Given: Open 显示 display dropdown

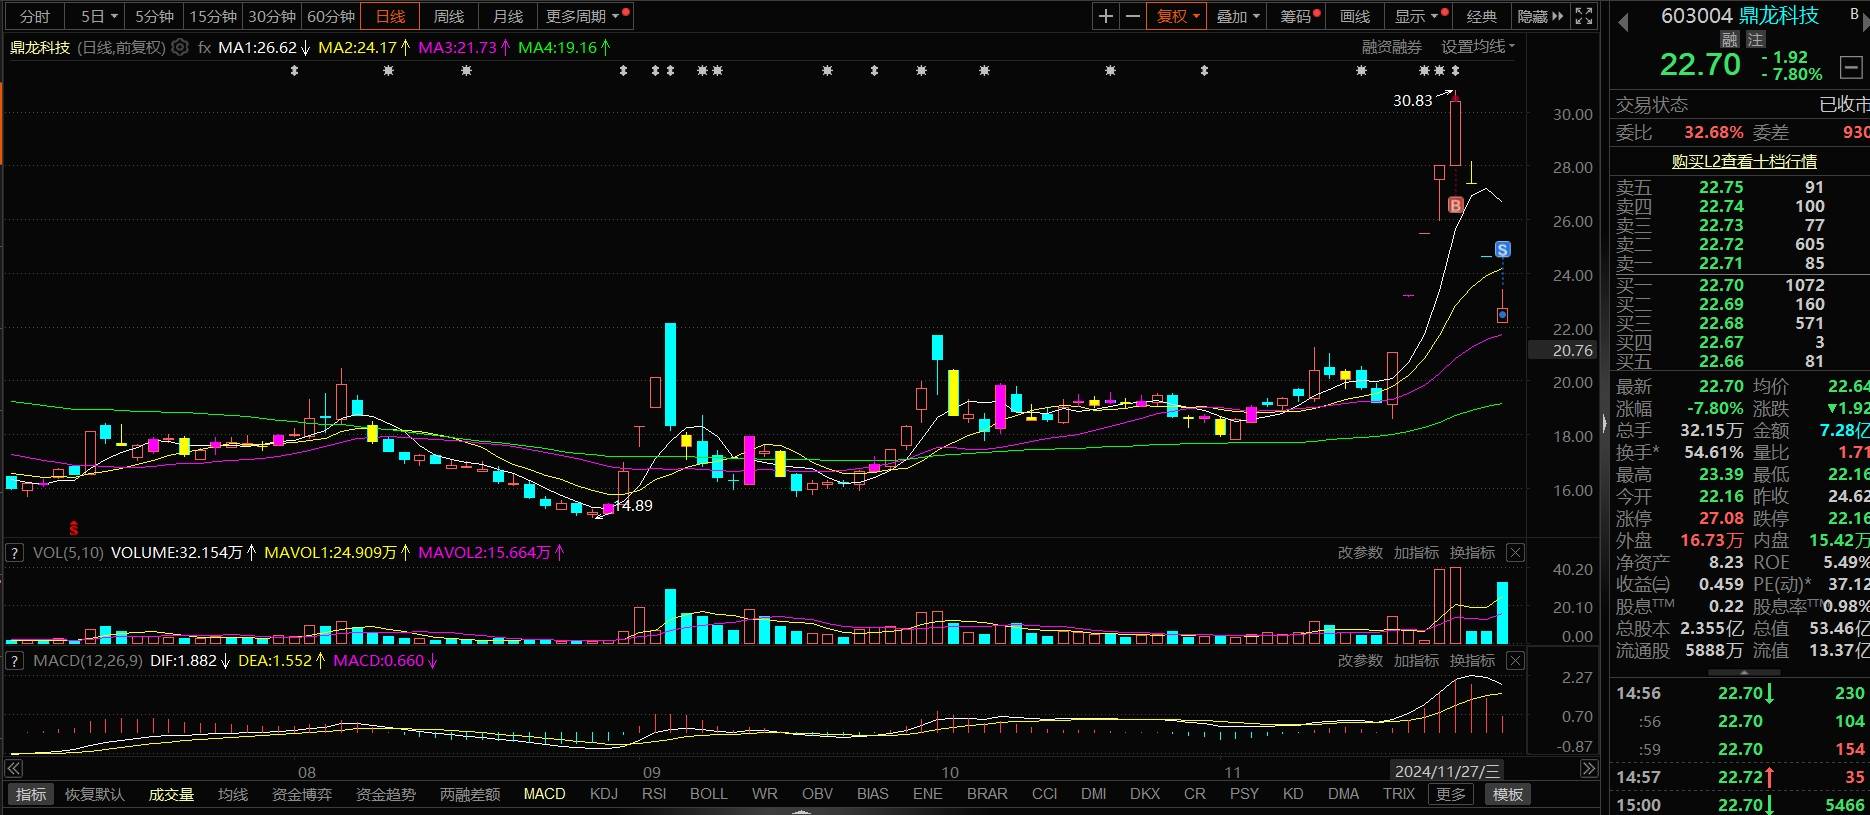Looking at the screenshot, I should [x=1420, y=16].
